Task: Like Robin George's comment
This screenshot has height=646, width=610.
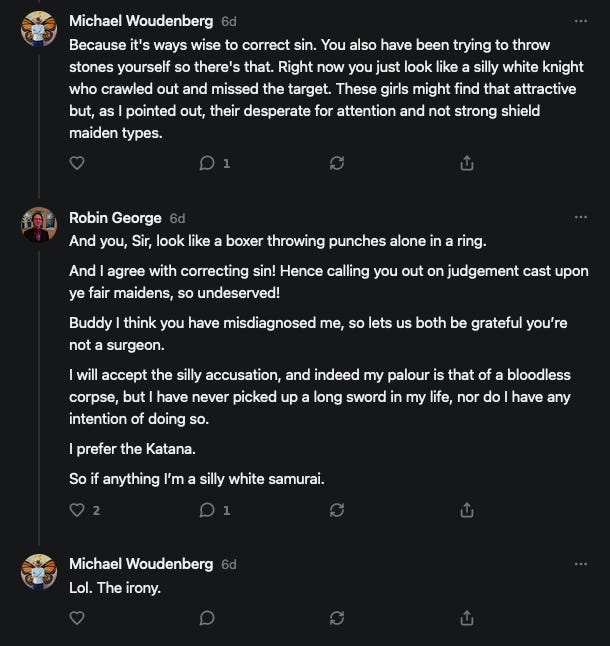Action: click(85, 510)
